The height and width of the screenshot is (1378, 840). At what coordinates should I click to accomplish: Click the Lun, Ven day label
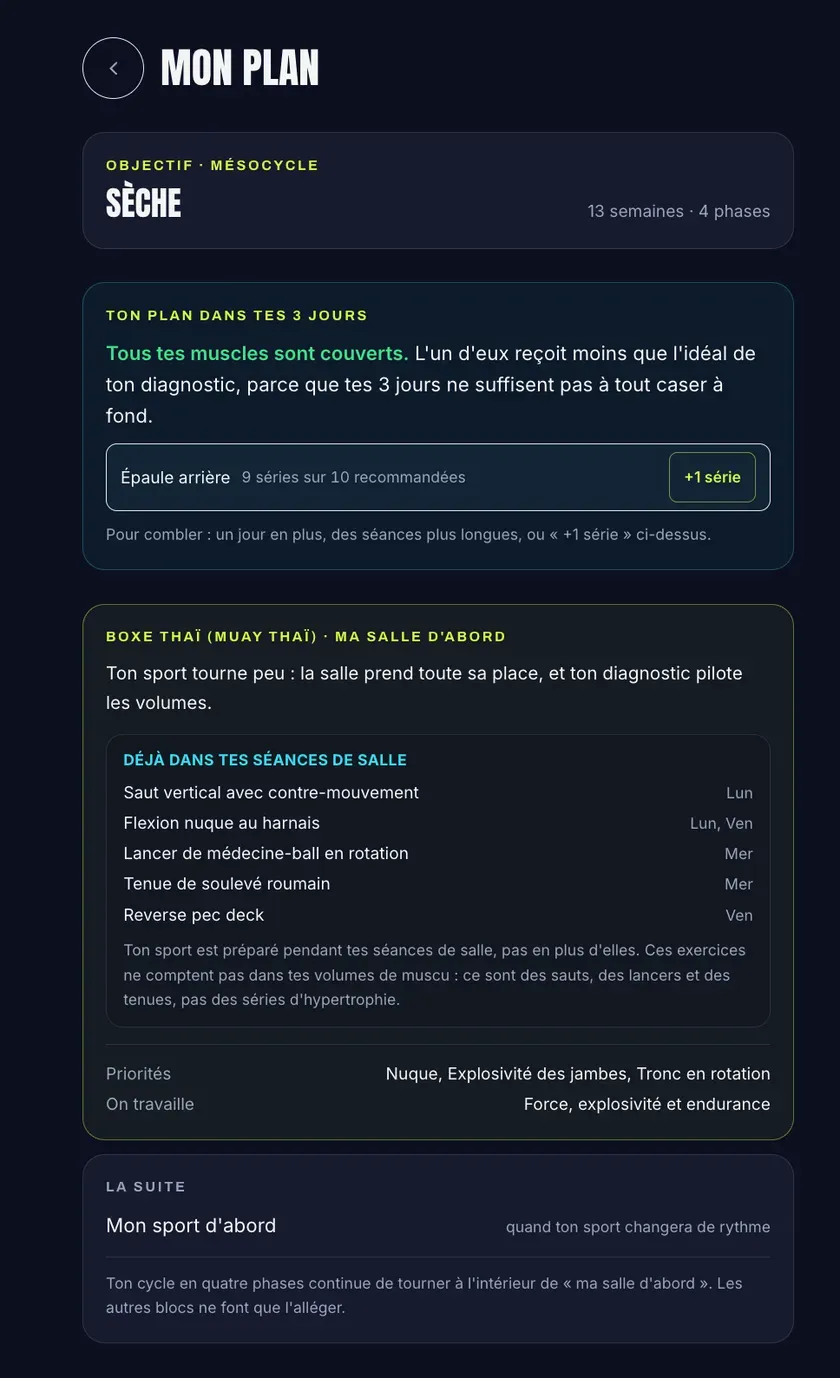pyautogui.click(x=721, y=823)
